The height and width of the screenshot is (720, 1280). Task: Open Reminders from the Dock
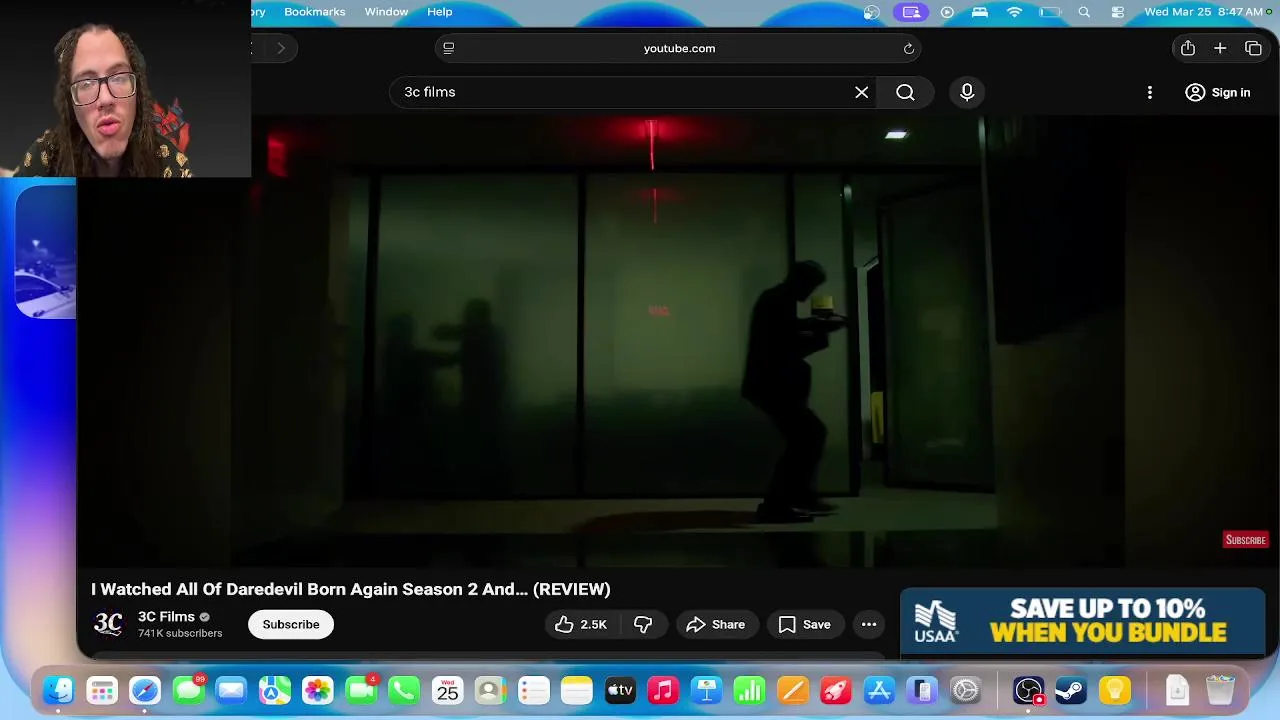(534, 690)
